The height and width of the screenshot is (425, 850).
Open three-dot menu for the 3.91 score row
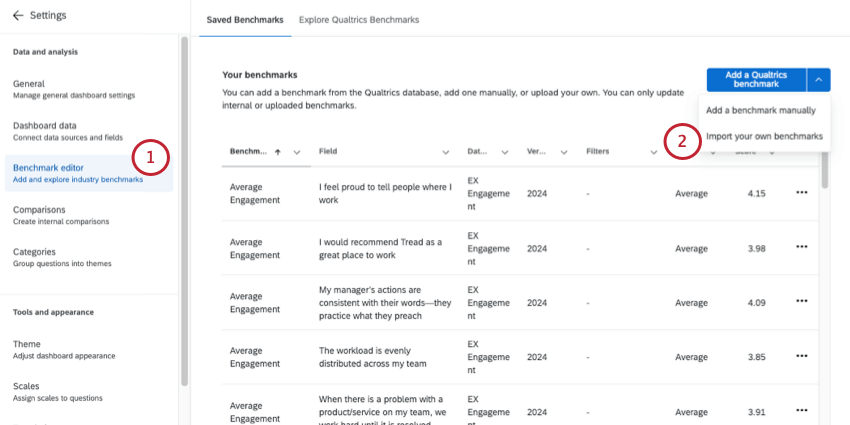801,411
